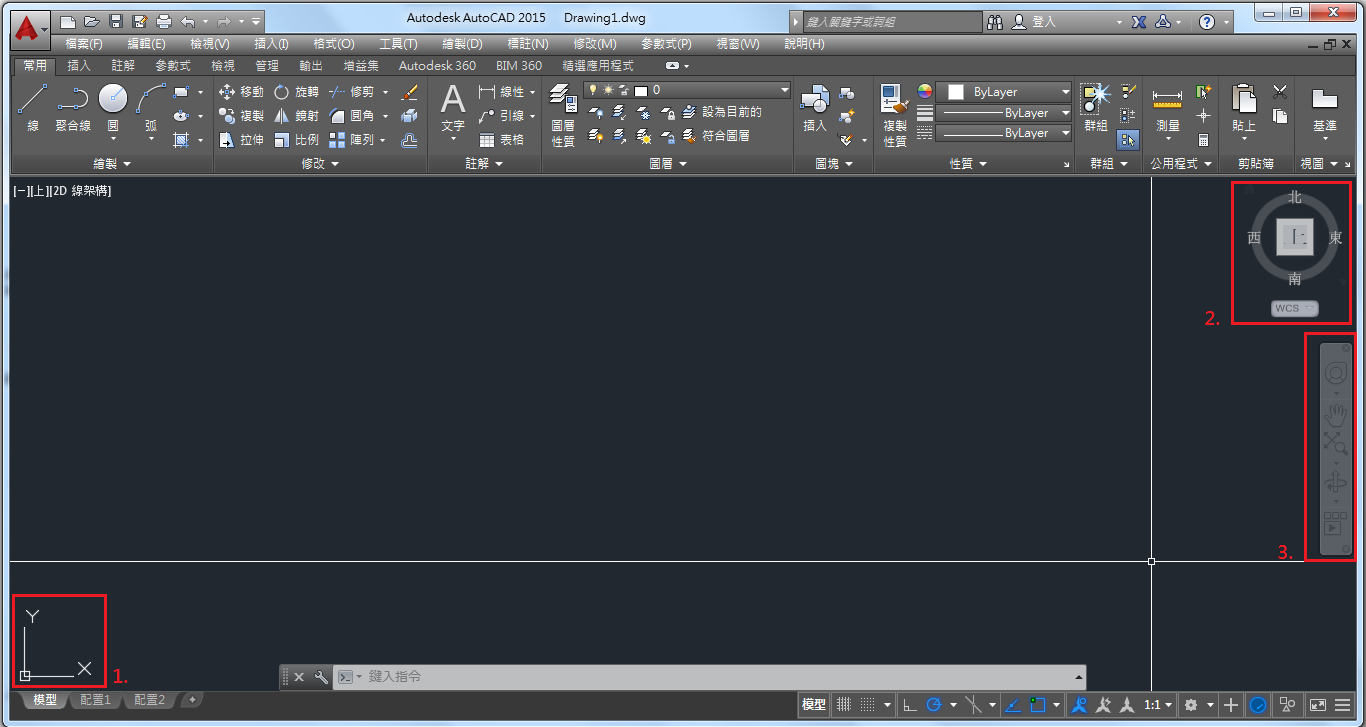The image size is (1366, 727).
Task: Click the color wheel swatch in the Properties panel
Action: click(x=923, y=91)
